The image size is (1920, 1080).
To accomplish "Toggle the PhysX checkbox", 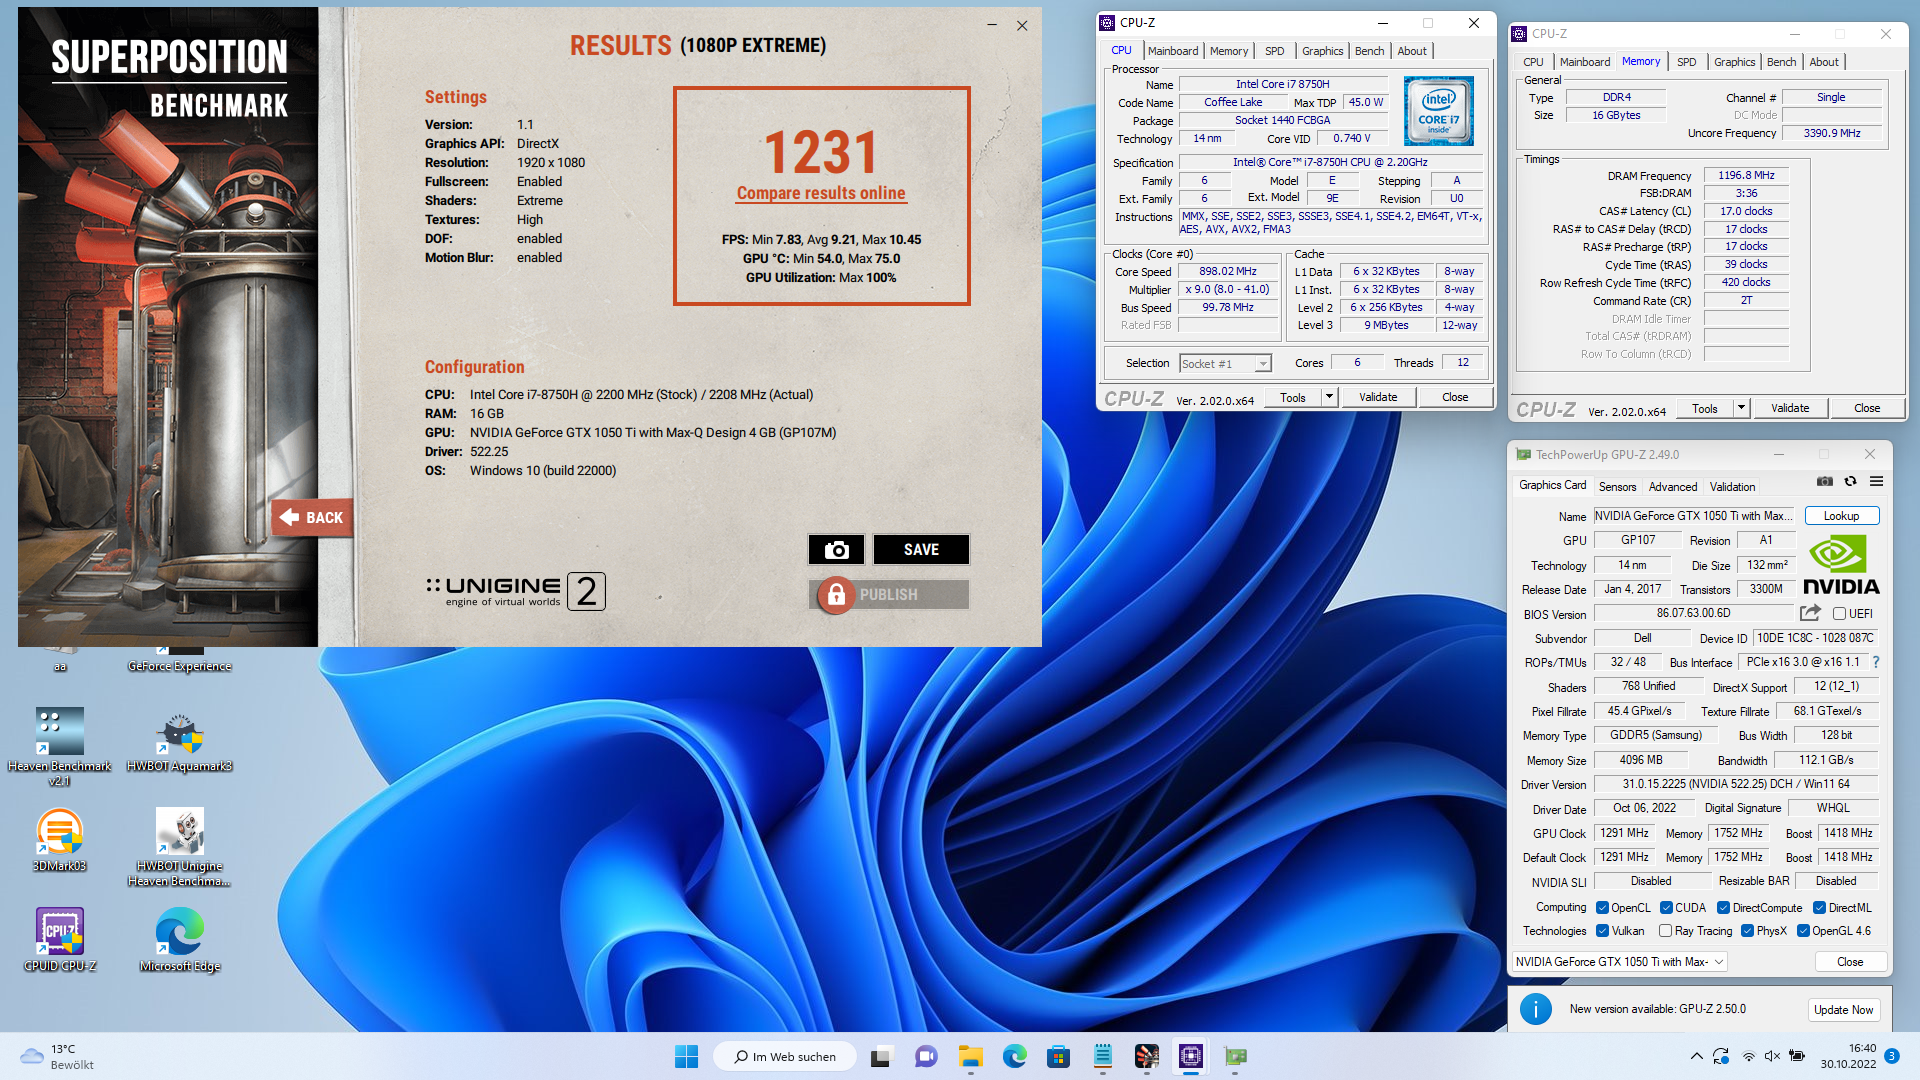I will tap(1747, 931).
